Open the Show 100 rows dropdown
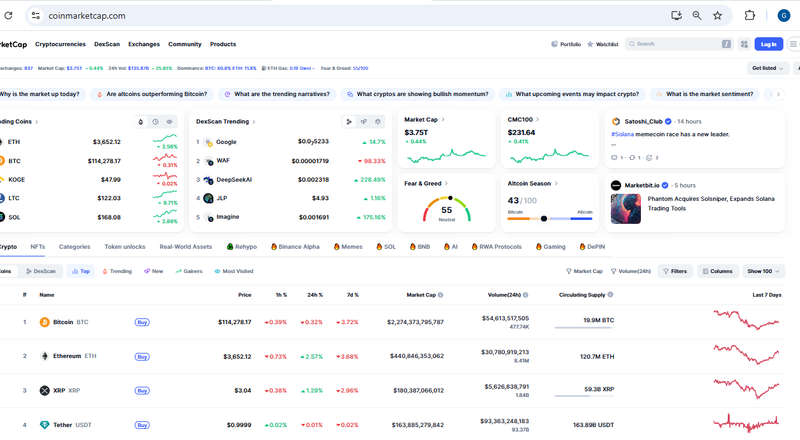Image resolution: width=800 pixels, height=440 pixels. click(x=764, y=272)
